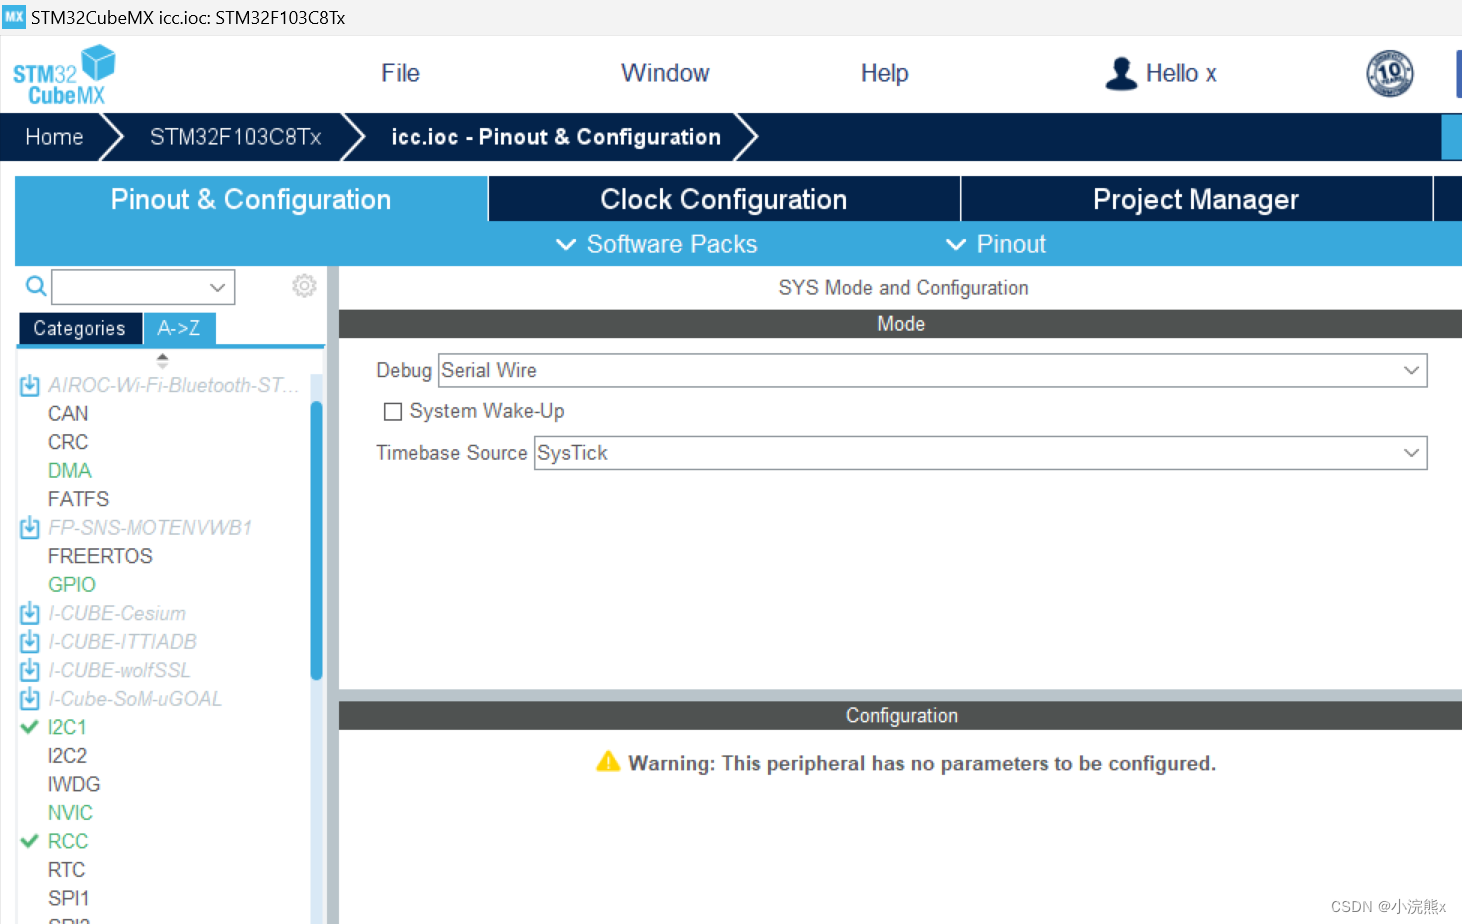
Task: Open the 10 years anniversary badge
Action: [x=1390, y=73]
